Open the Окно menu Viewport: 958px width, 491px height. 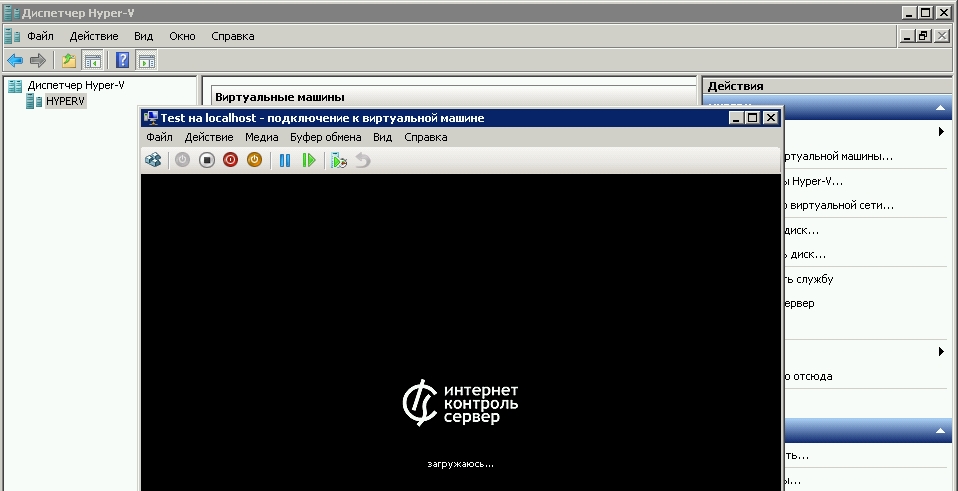coord(183,36)
